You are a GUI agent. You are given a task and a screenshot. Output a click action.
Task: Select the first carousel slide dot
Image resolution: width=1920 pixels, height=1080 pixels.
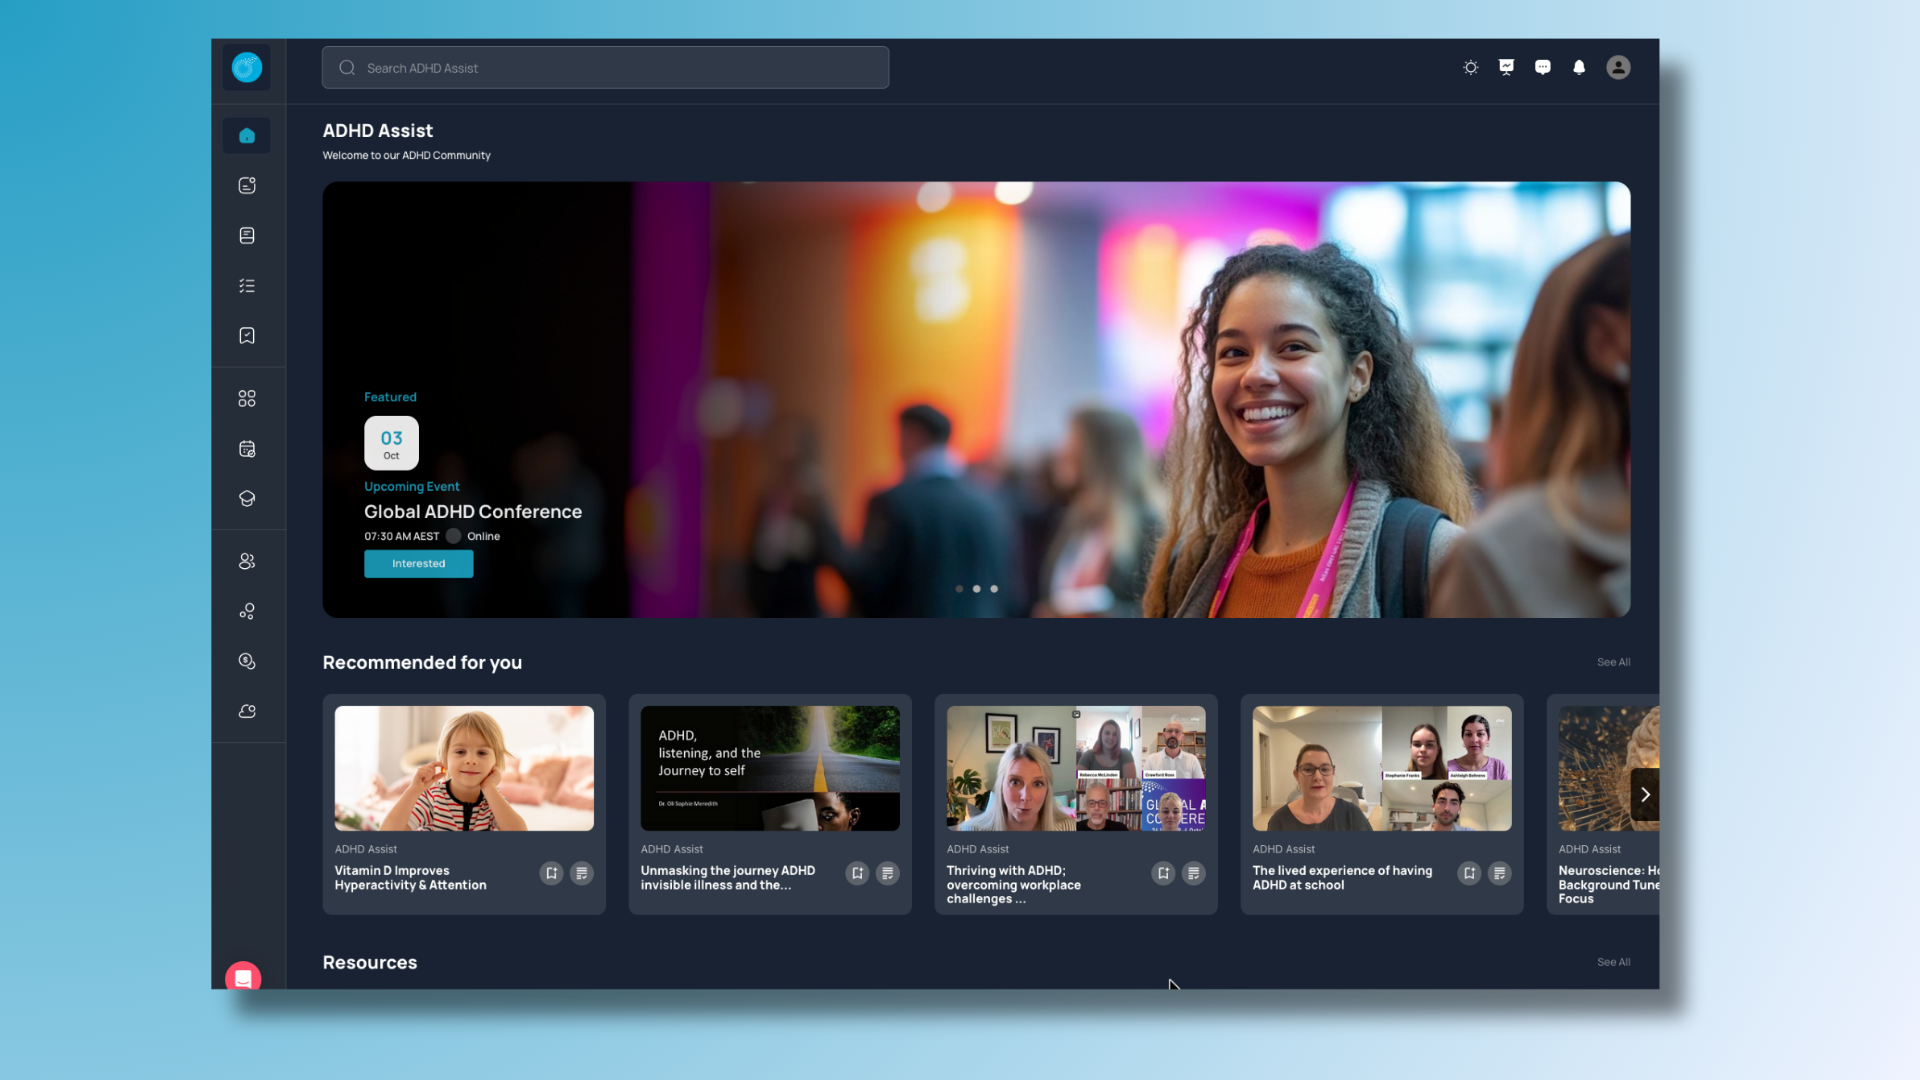click(x=959, y=589)
